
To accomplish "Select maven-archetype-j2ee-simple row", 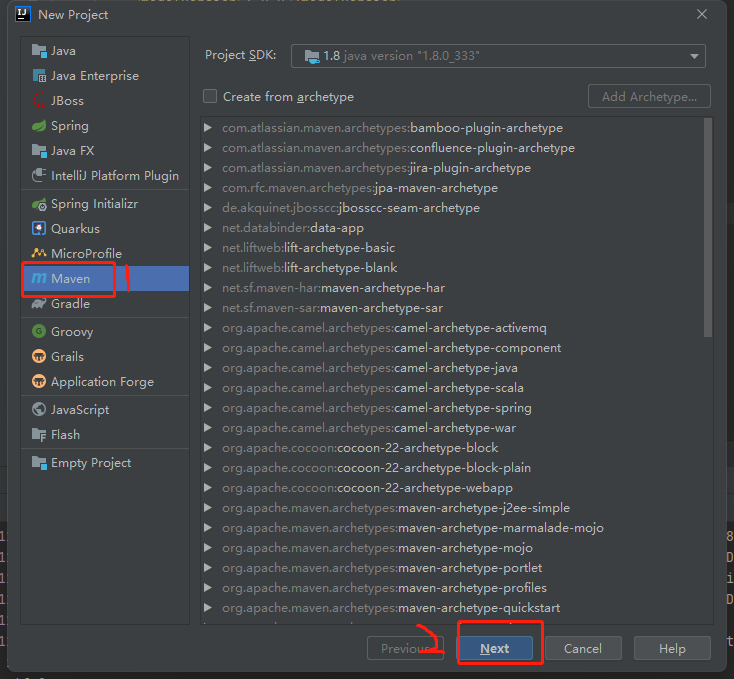I will click(x=452, y=508).
